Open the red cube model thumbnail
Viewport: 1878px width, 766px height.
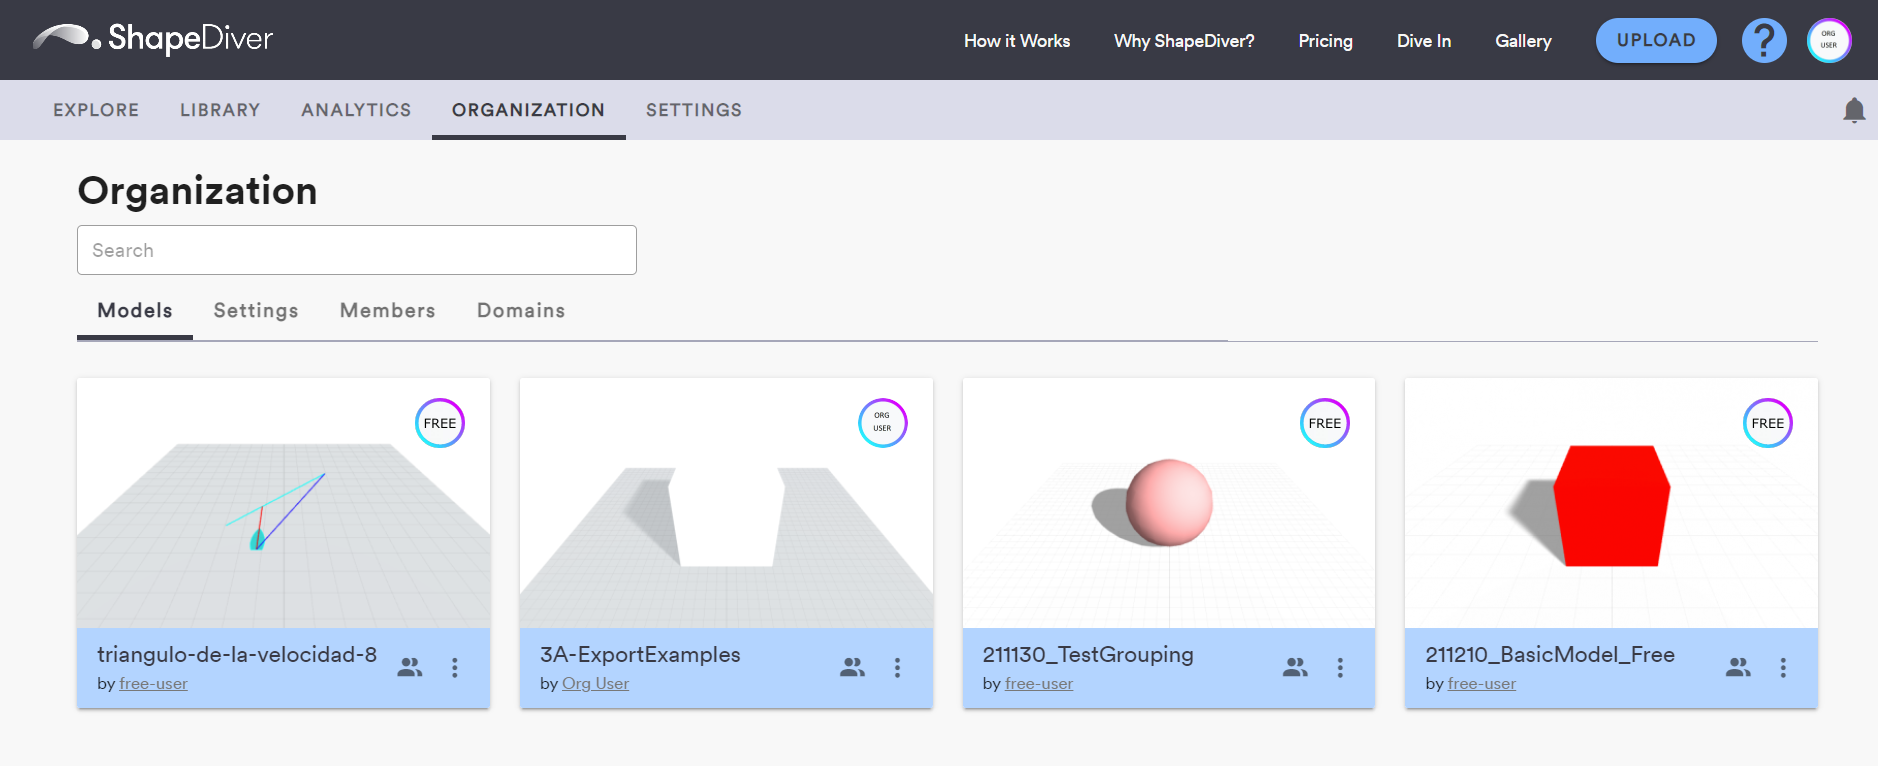click(x=1611, y=503)
